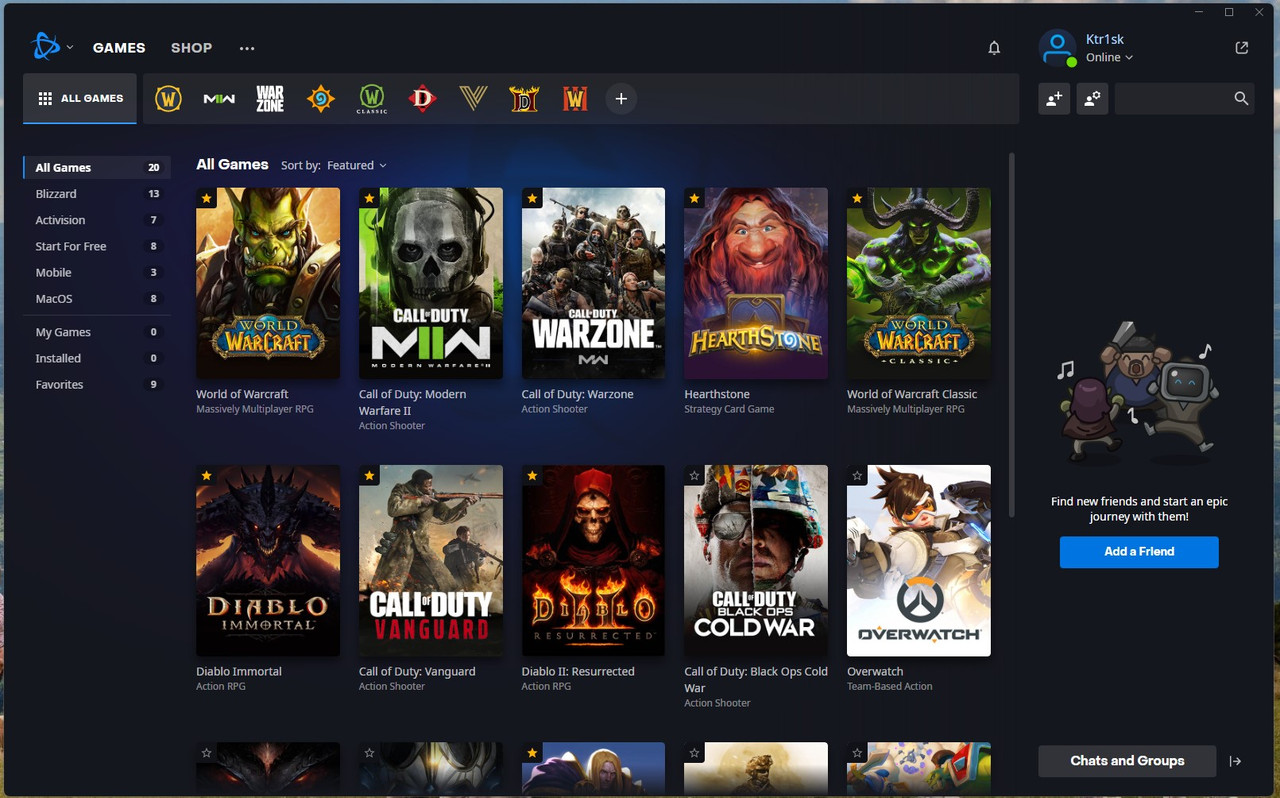The height and width of the screenshot is (798, 1280).
Task: Open Chats and Groups
Action: [1127, 761]
